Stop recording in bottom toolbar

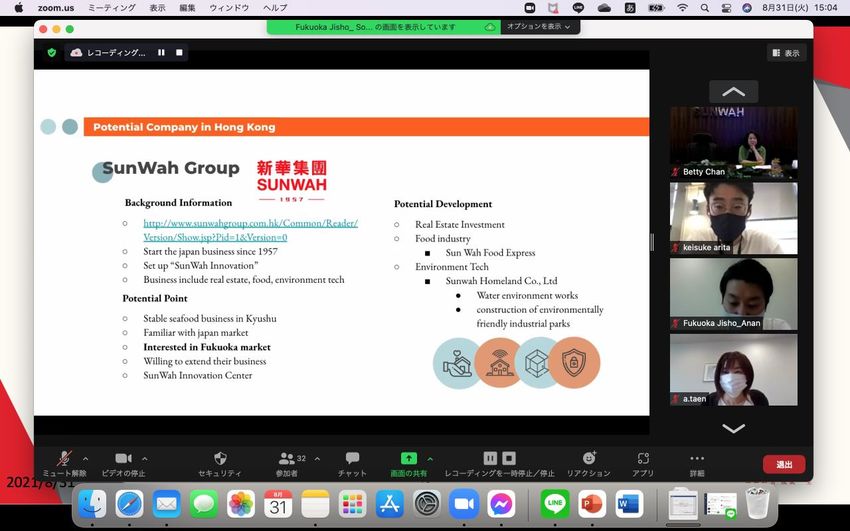tap(508, 458)
